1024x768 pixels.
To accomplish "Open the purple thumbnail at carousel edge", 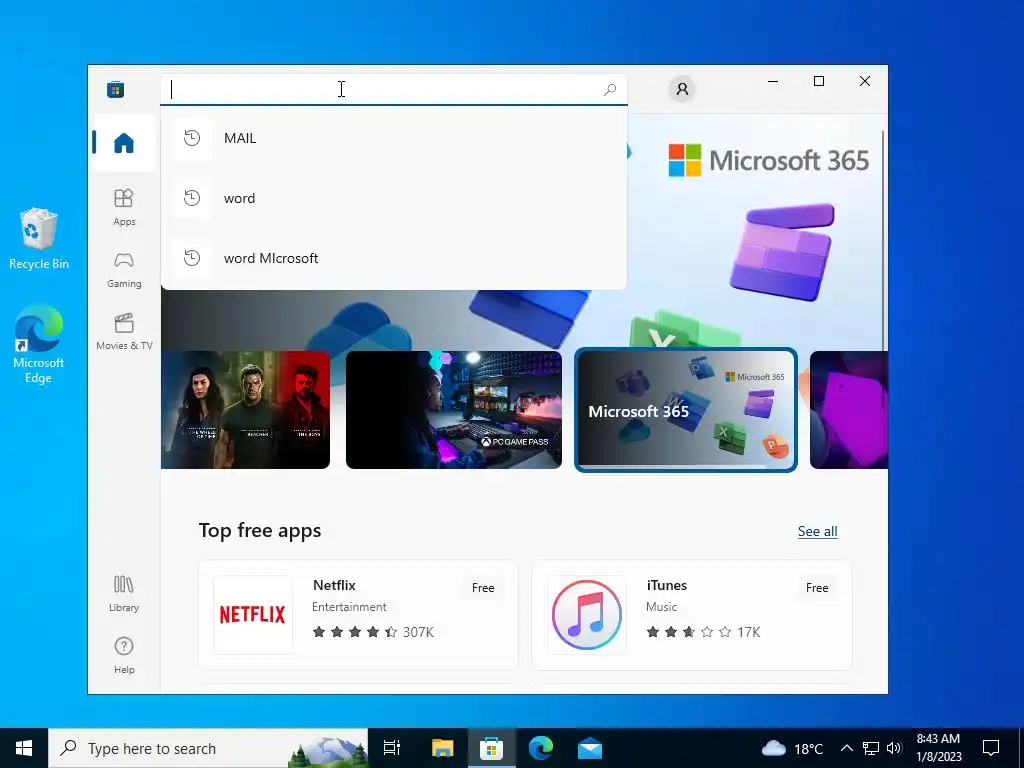I will [849, 410].
